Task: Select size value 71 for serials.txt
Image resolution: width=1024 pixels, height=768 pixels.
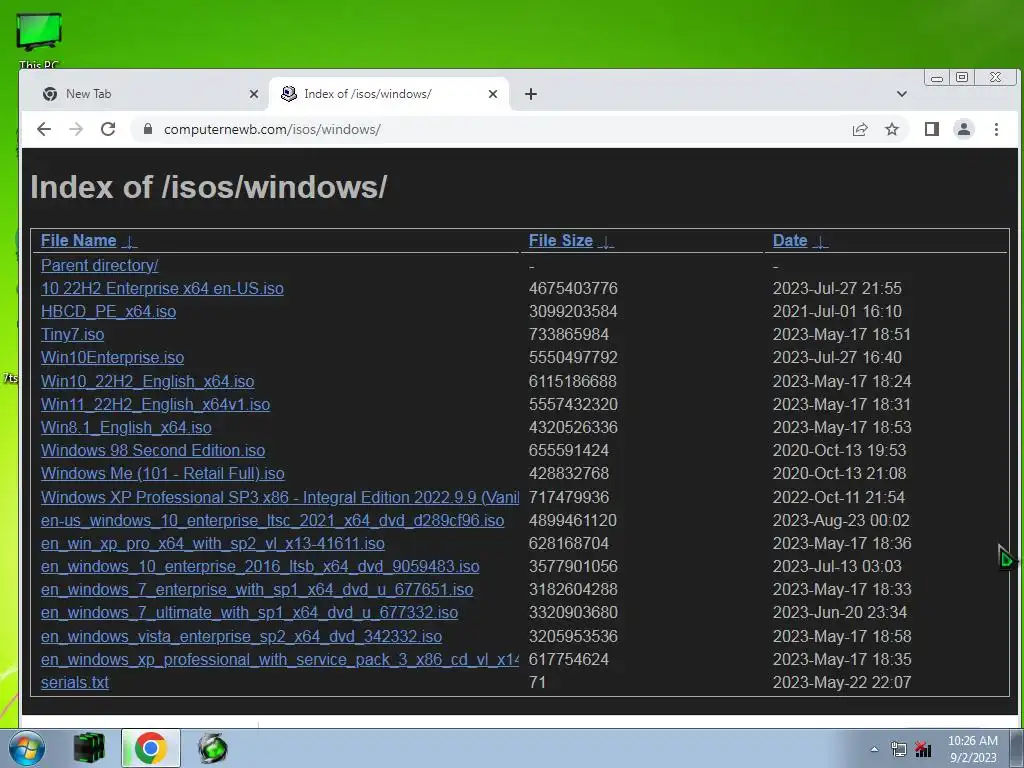Action: point(537,682)
